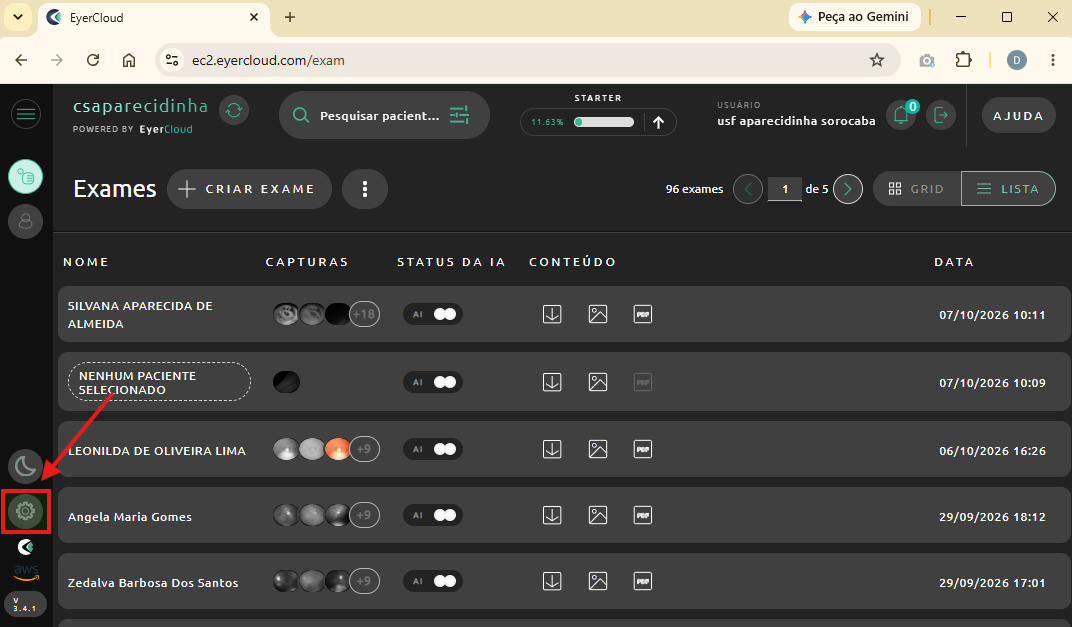Toggle AI status for Angela Maria Gomes
1072x627 pixels.
(433, 515)
